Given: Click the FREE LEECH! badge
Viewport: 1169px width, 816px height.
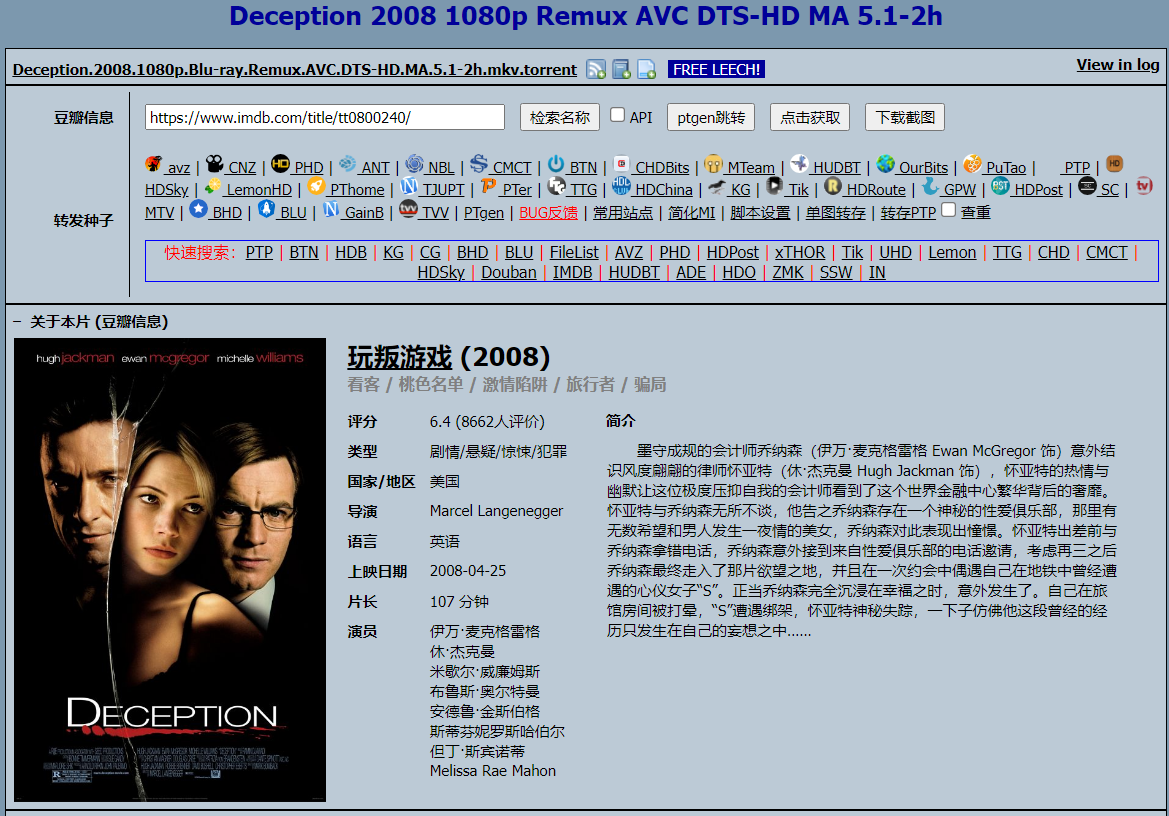Looking at the screenshot, I should click(x=716, y=69).
